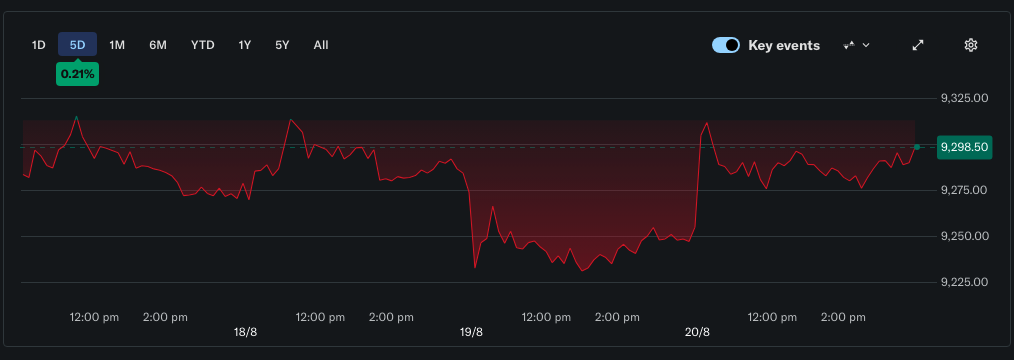Click the 20/8 date label
1014x360 pixels.
697,332
